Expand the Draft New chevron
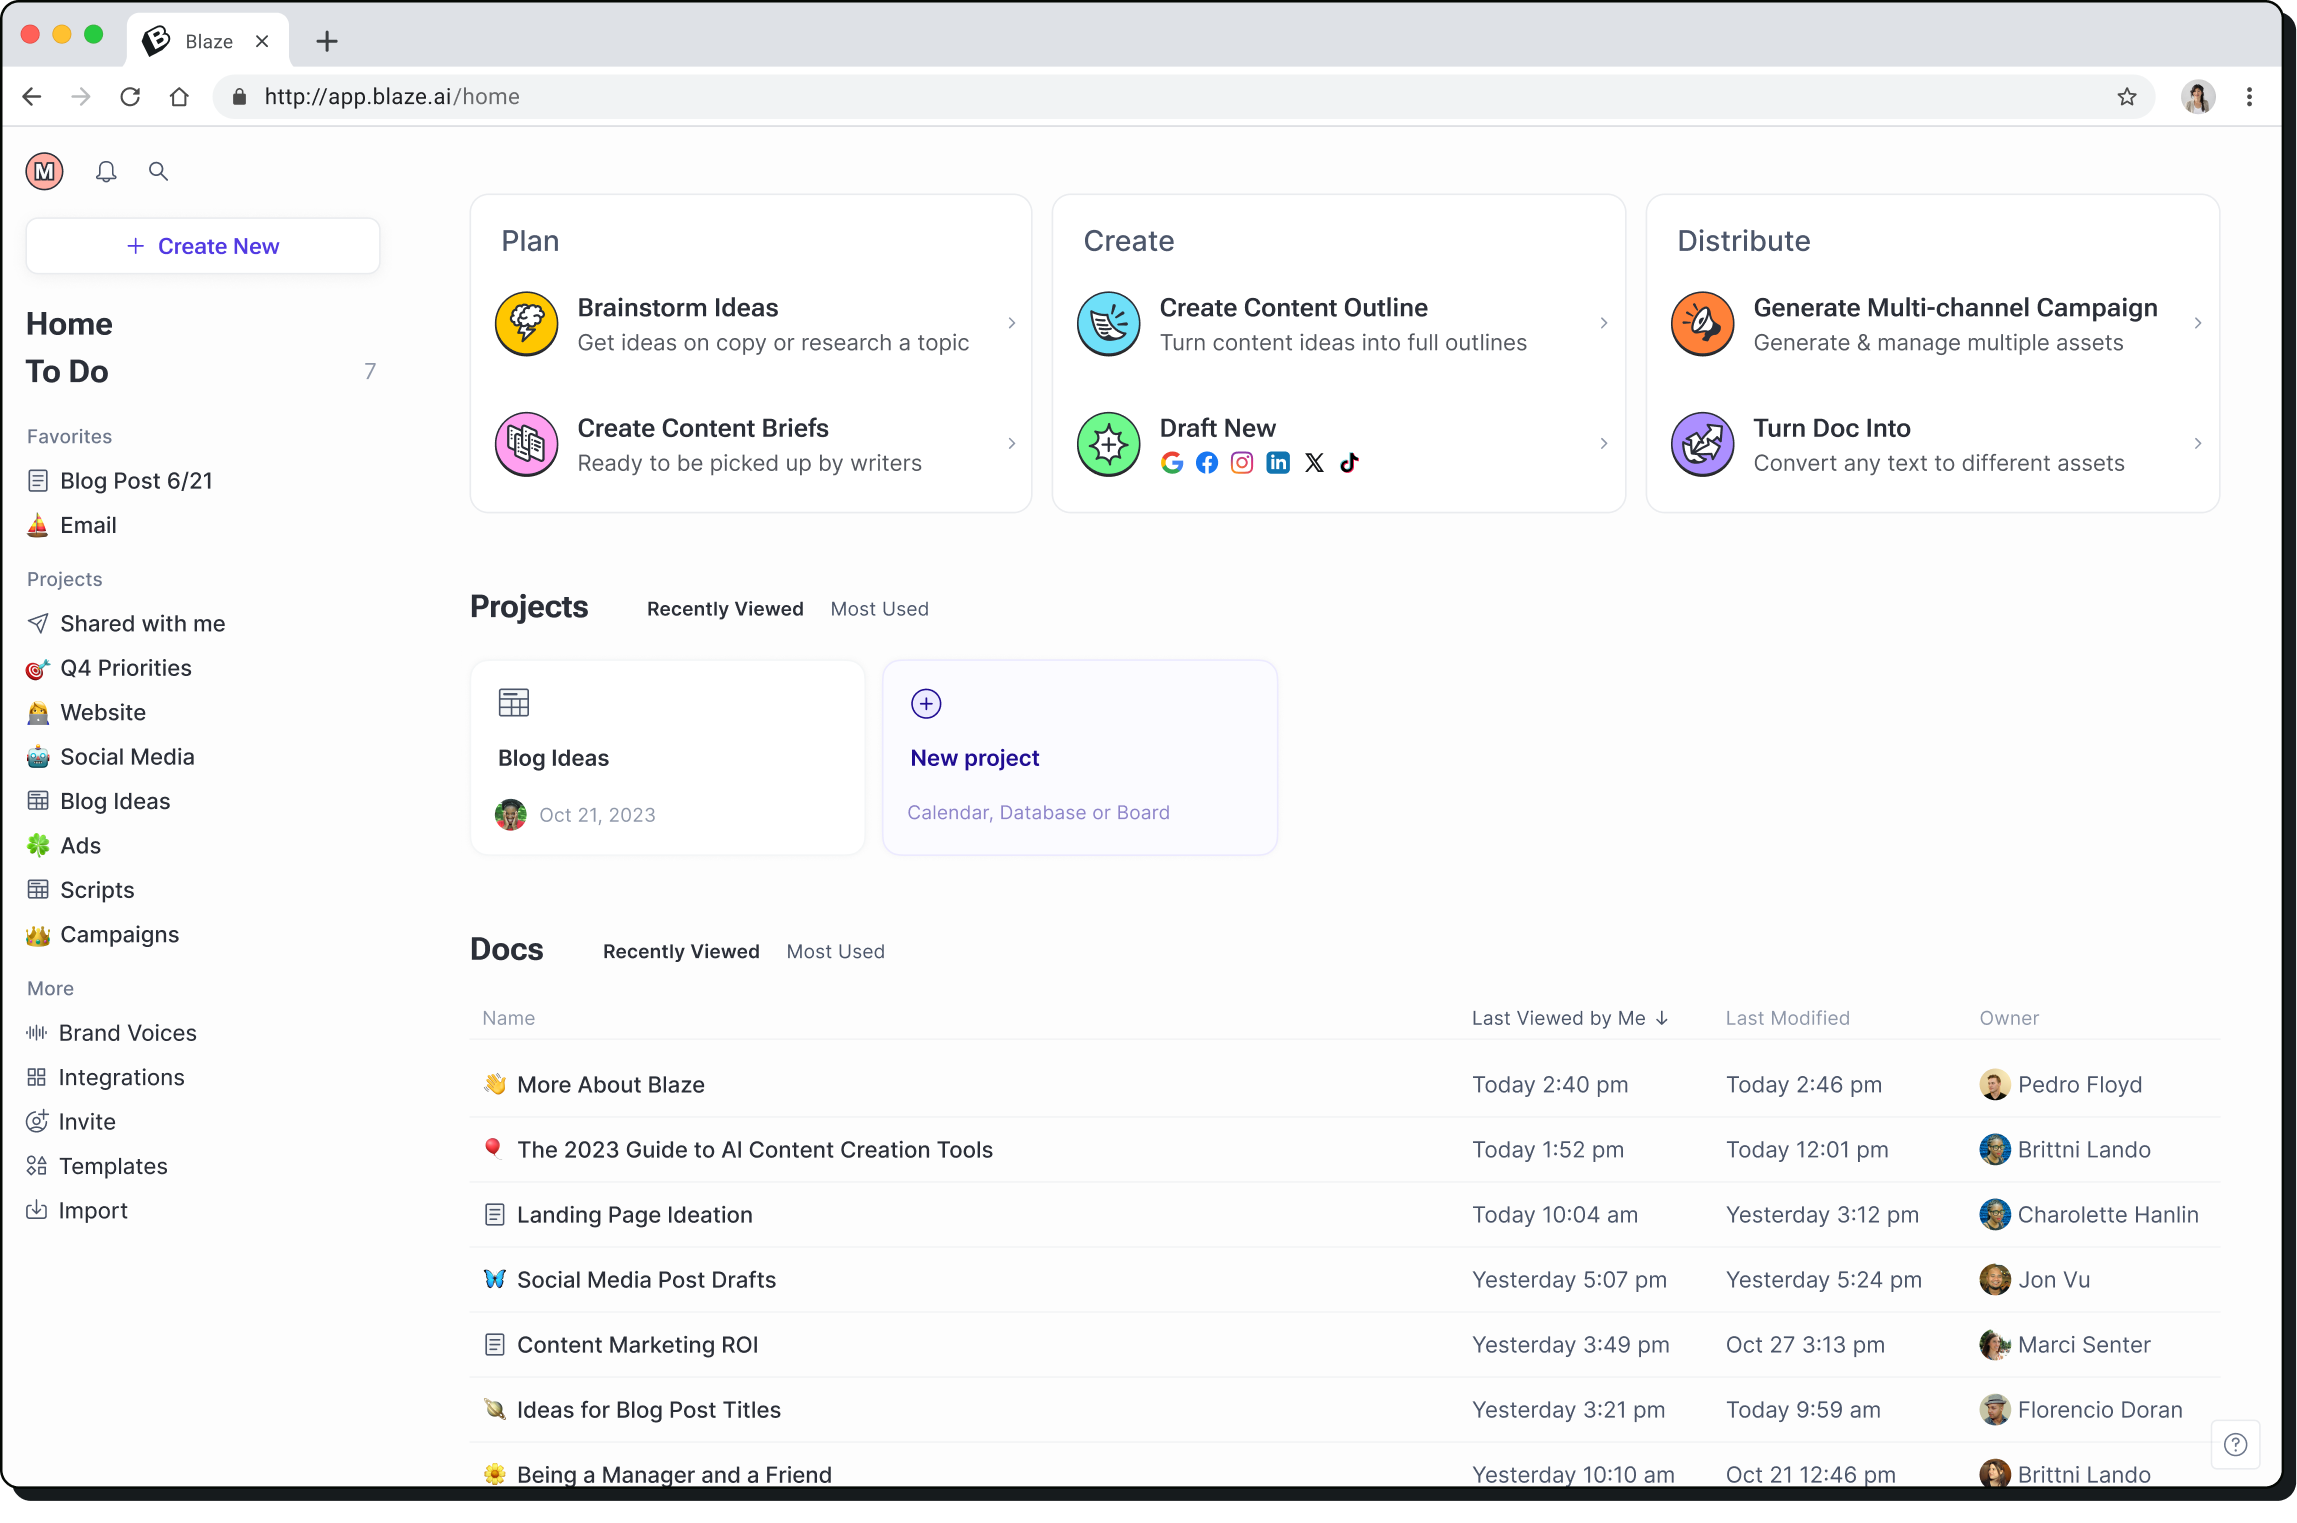Image resolution: width=2297 pixels, height=1523 pixels. [1602, 443]
